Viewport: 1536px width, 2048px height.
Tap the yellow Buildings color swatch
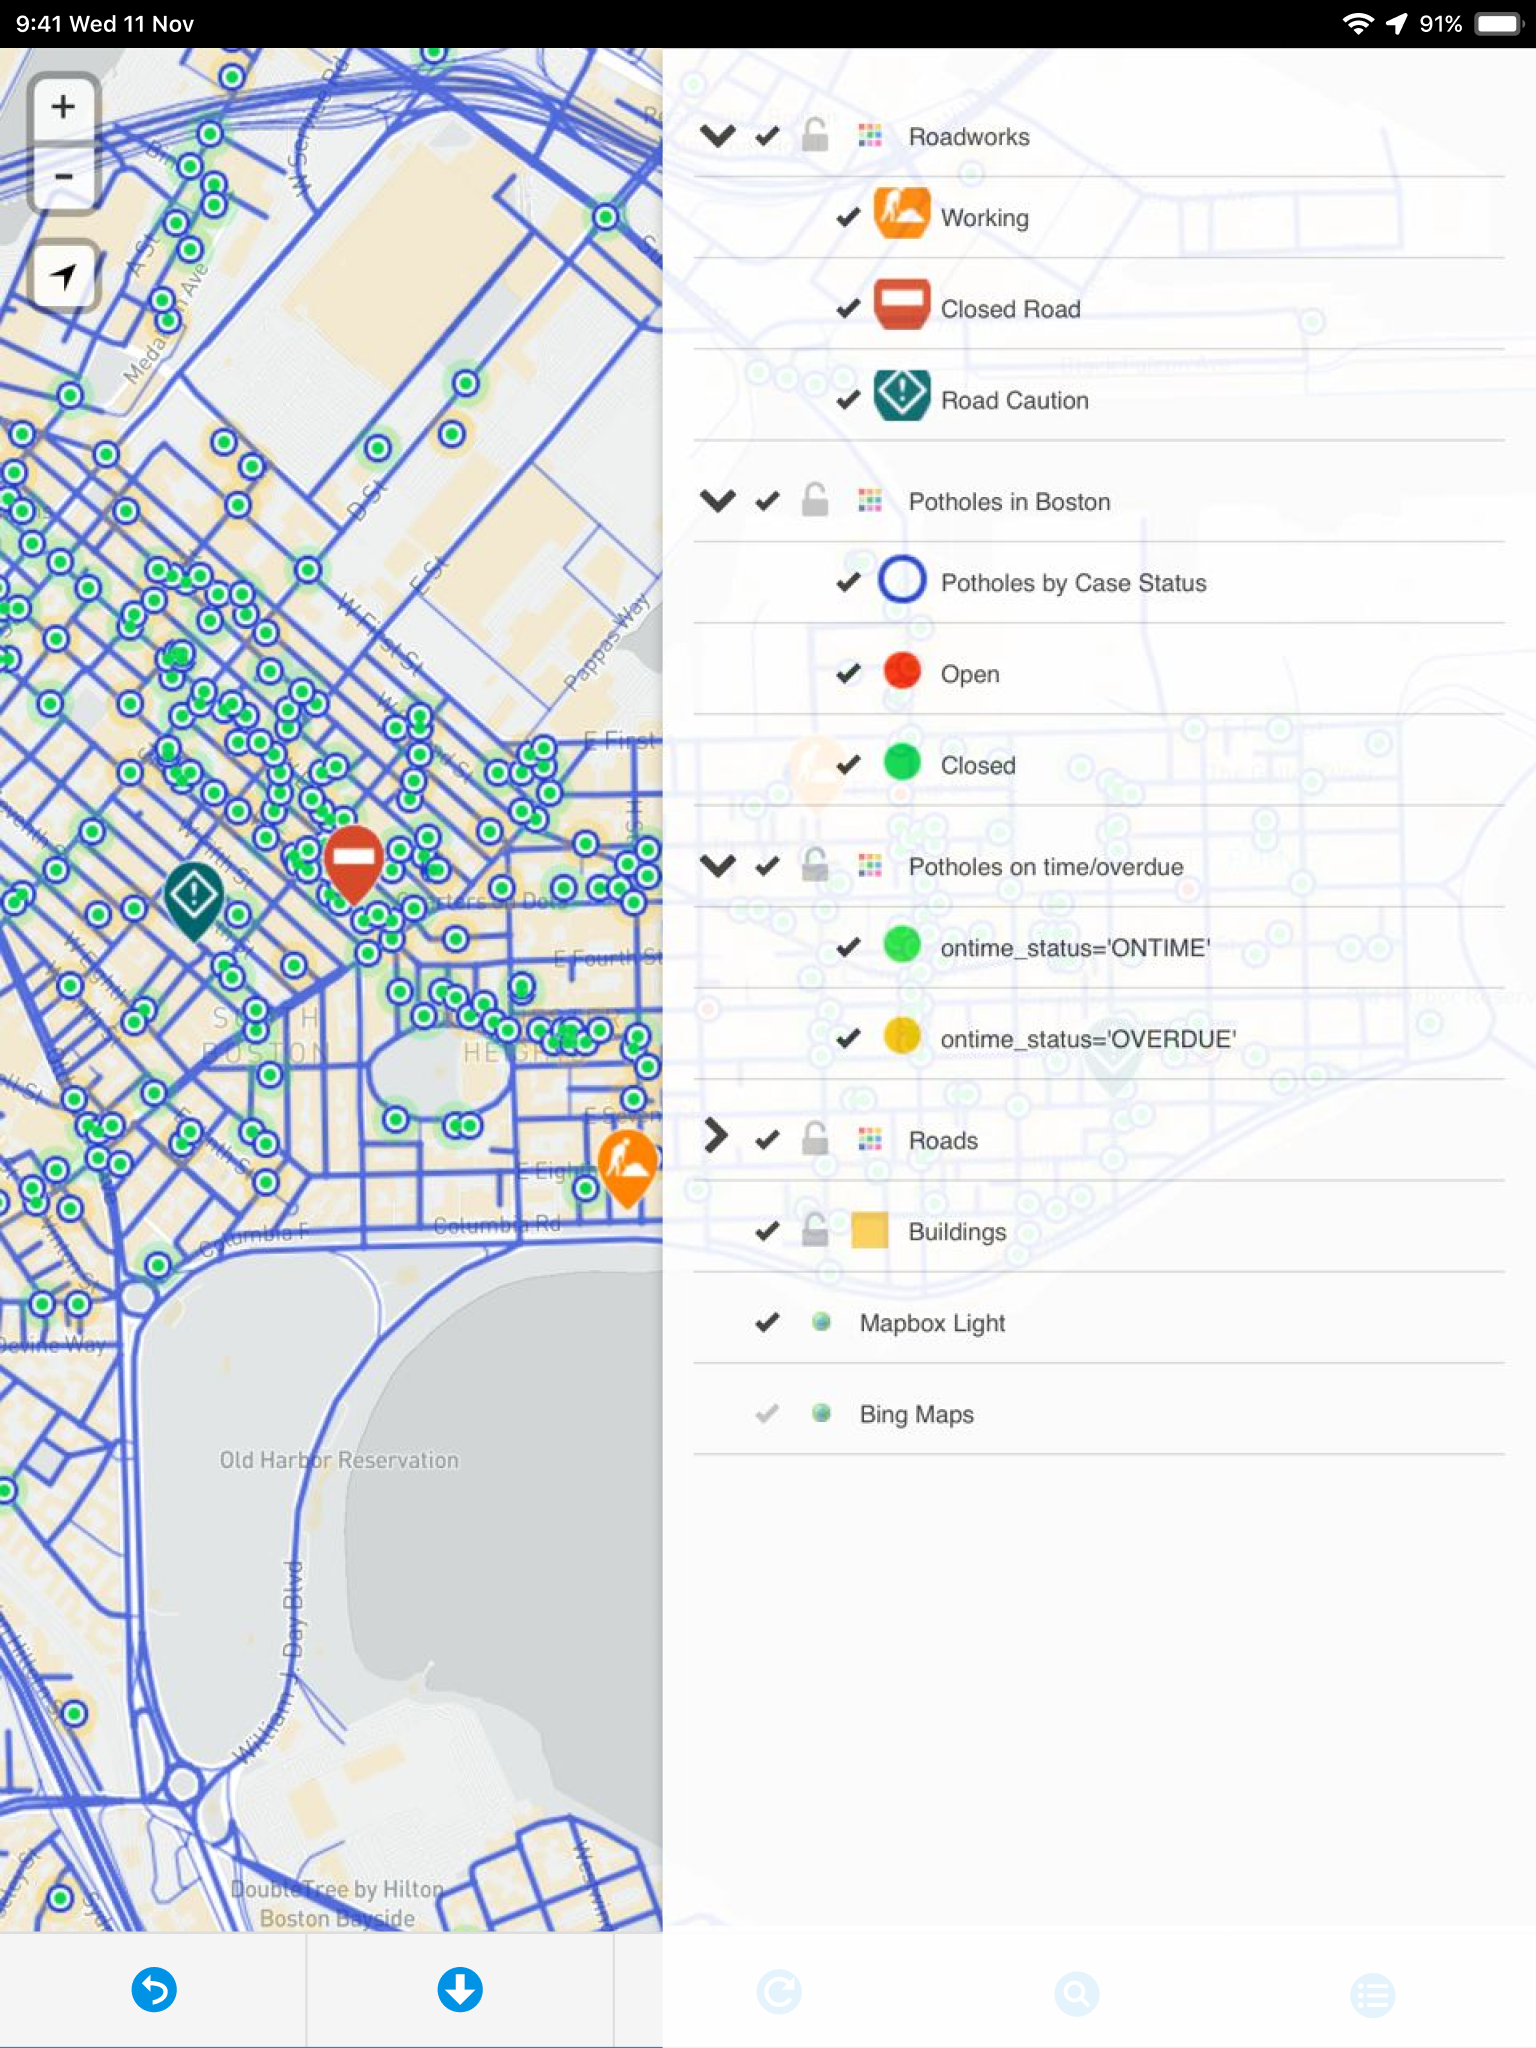(x=870, y=1231)
